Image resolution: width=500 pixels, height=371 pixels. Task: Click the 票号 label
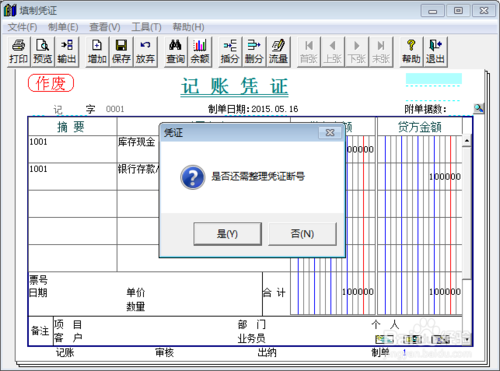(39, 279)
